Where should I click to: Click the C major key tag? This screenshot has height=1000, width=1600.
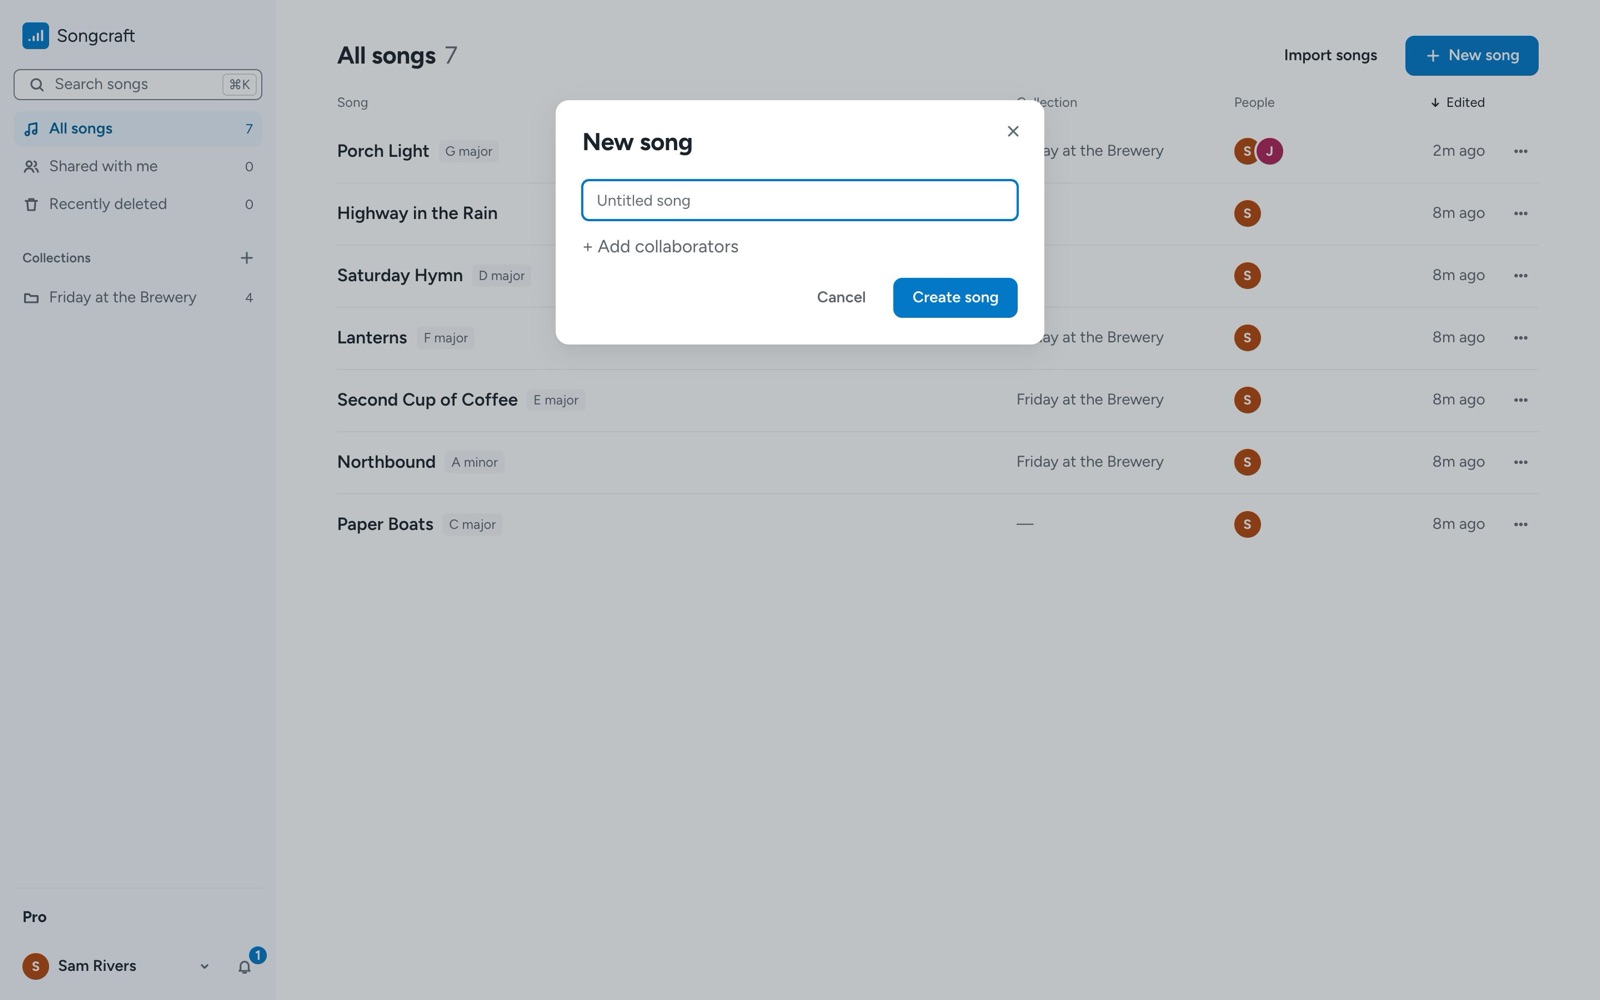click(x=472, y=525)
